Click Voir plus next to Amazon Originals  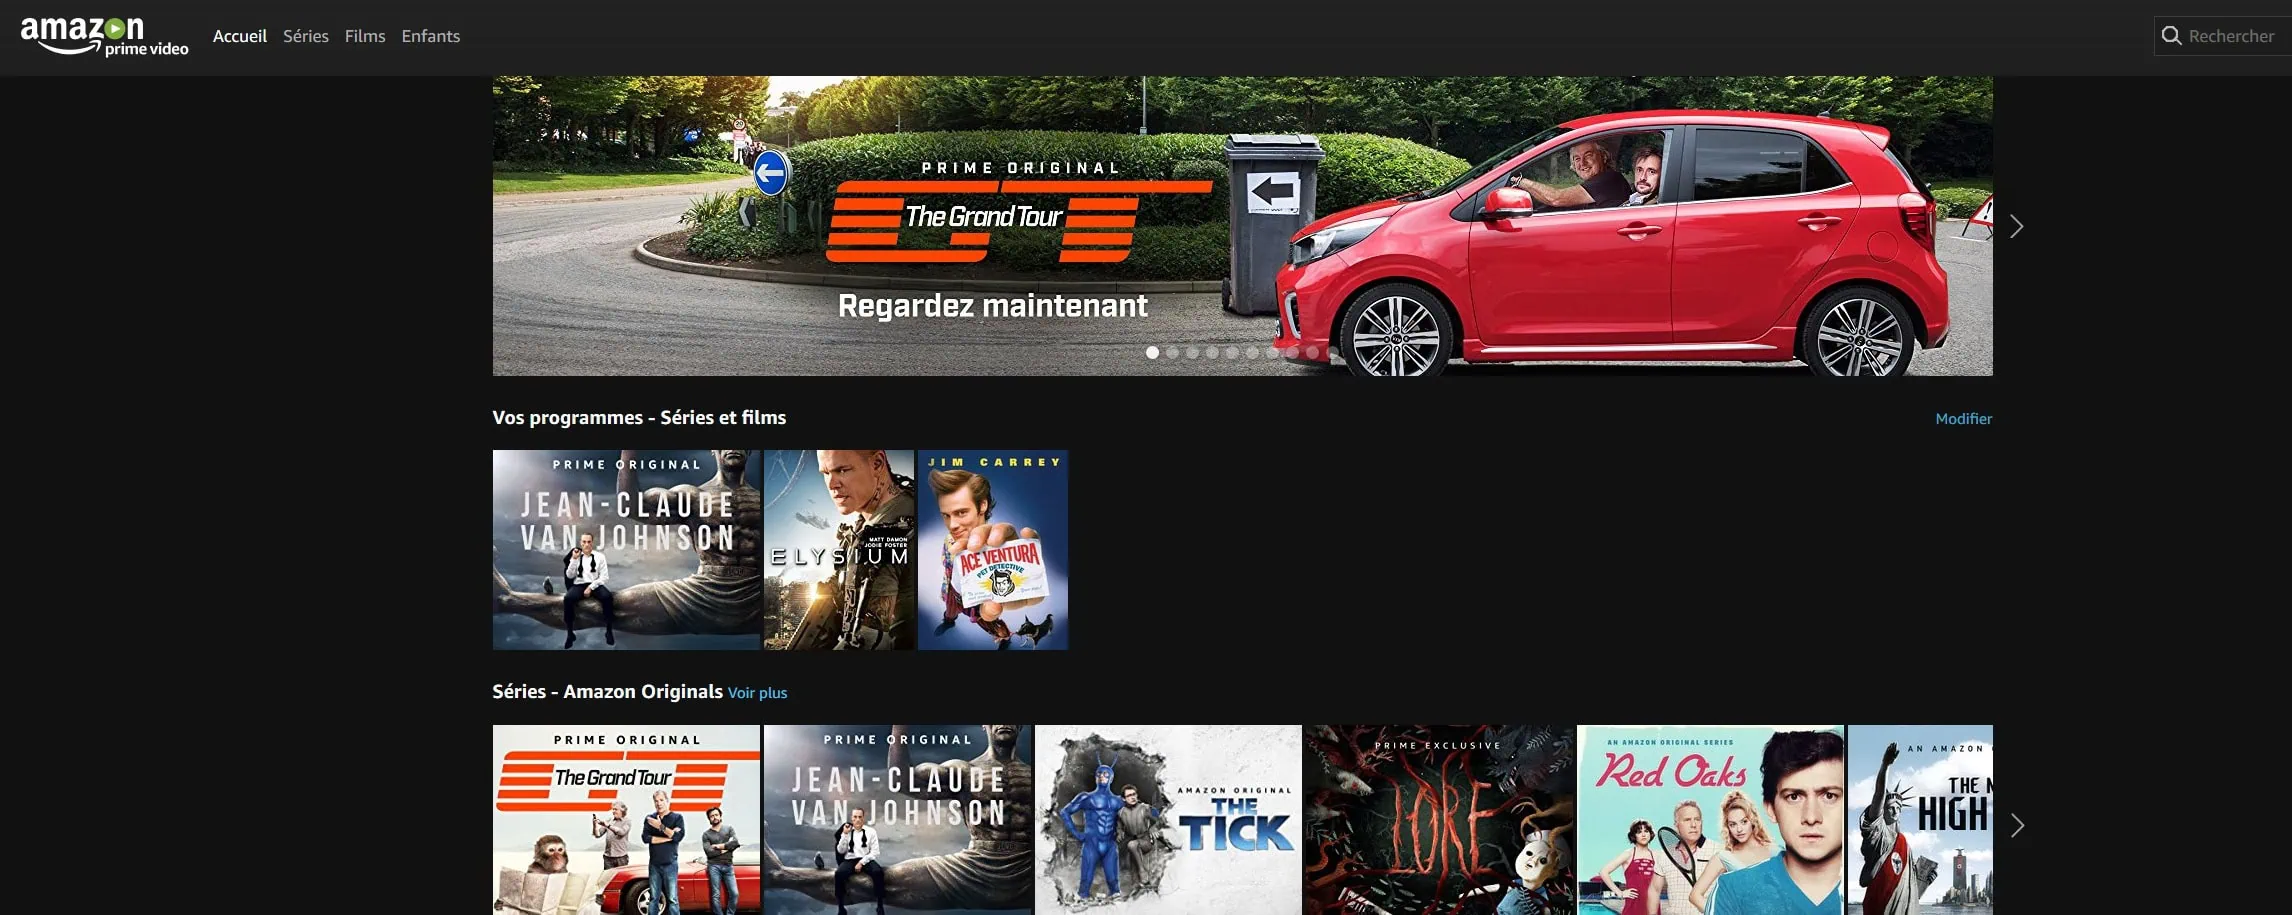click(x=757, y=693)
